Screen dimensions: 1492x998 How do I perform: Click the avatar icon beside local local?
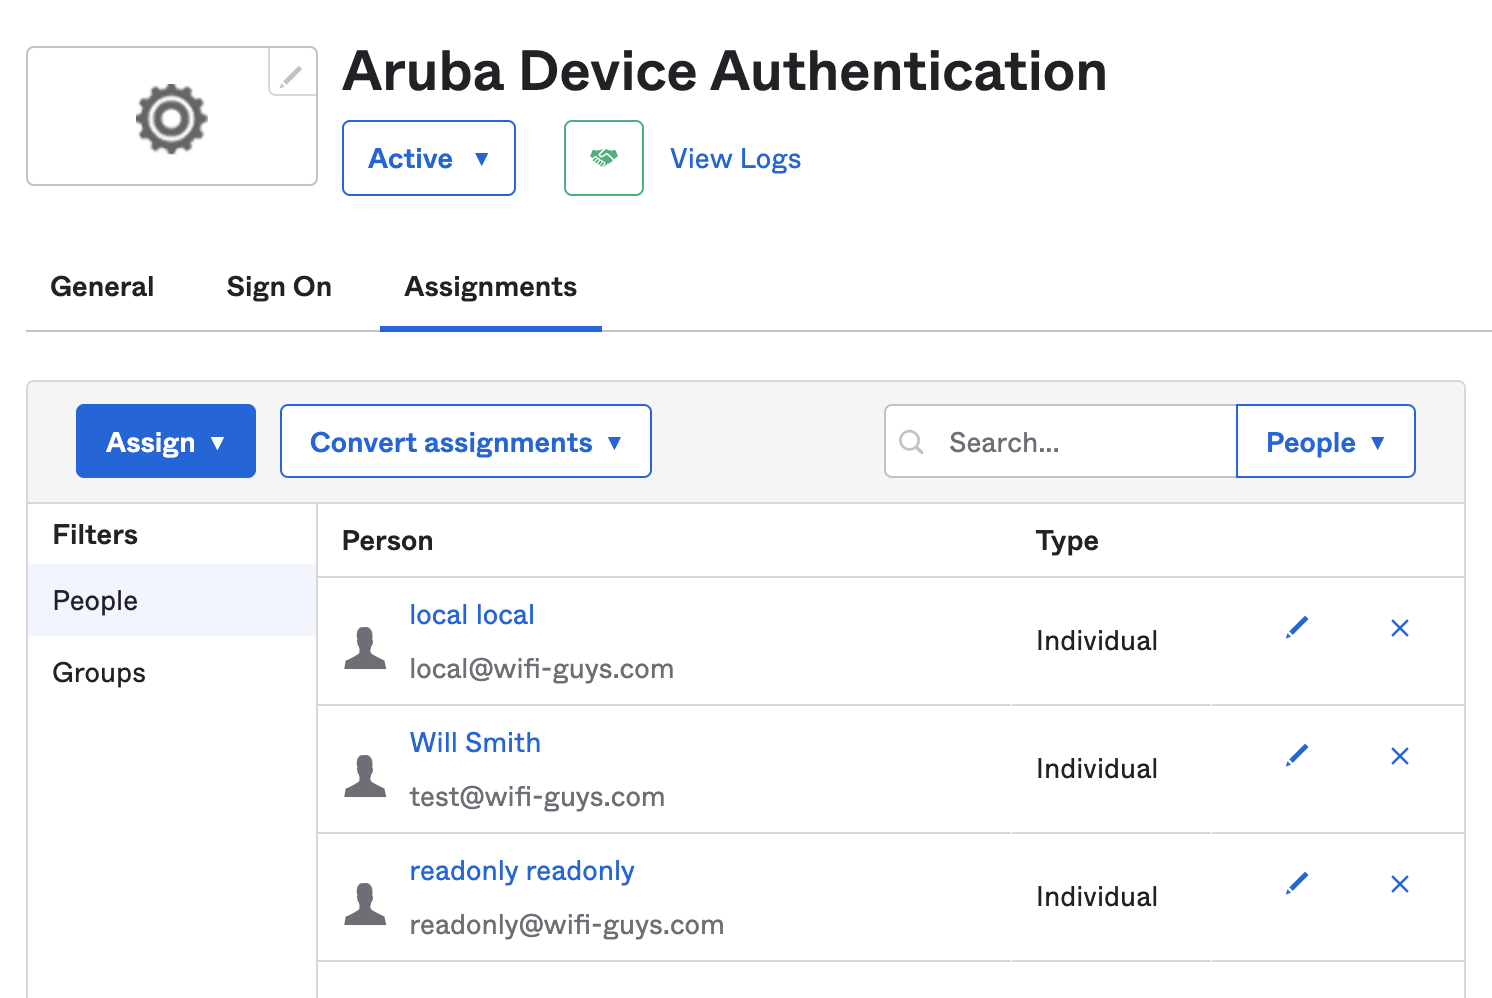pyautogui.click(x=366, y=648)
